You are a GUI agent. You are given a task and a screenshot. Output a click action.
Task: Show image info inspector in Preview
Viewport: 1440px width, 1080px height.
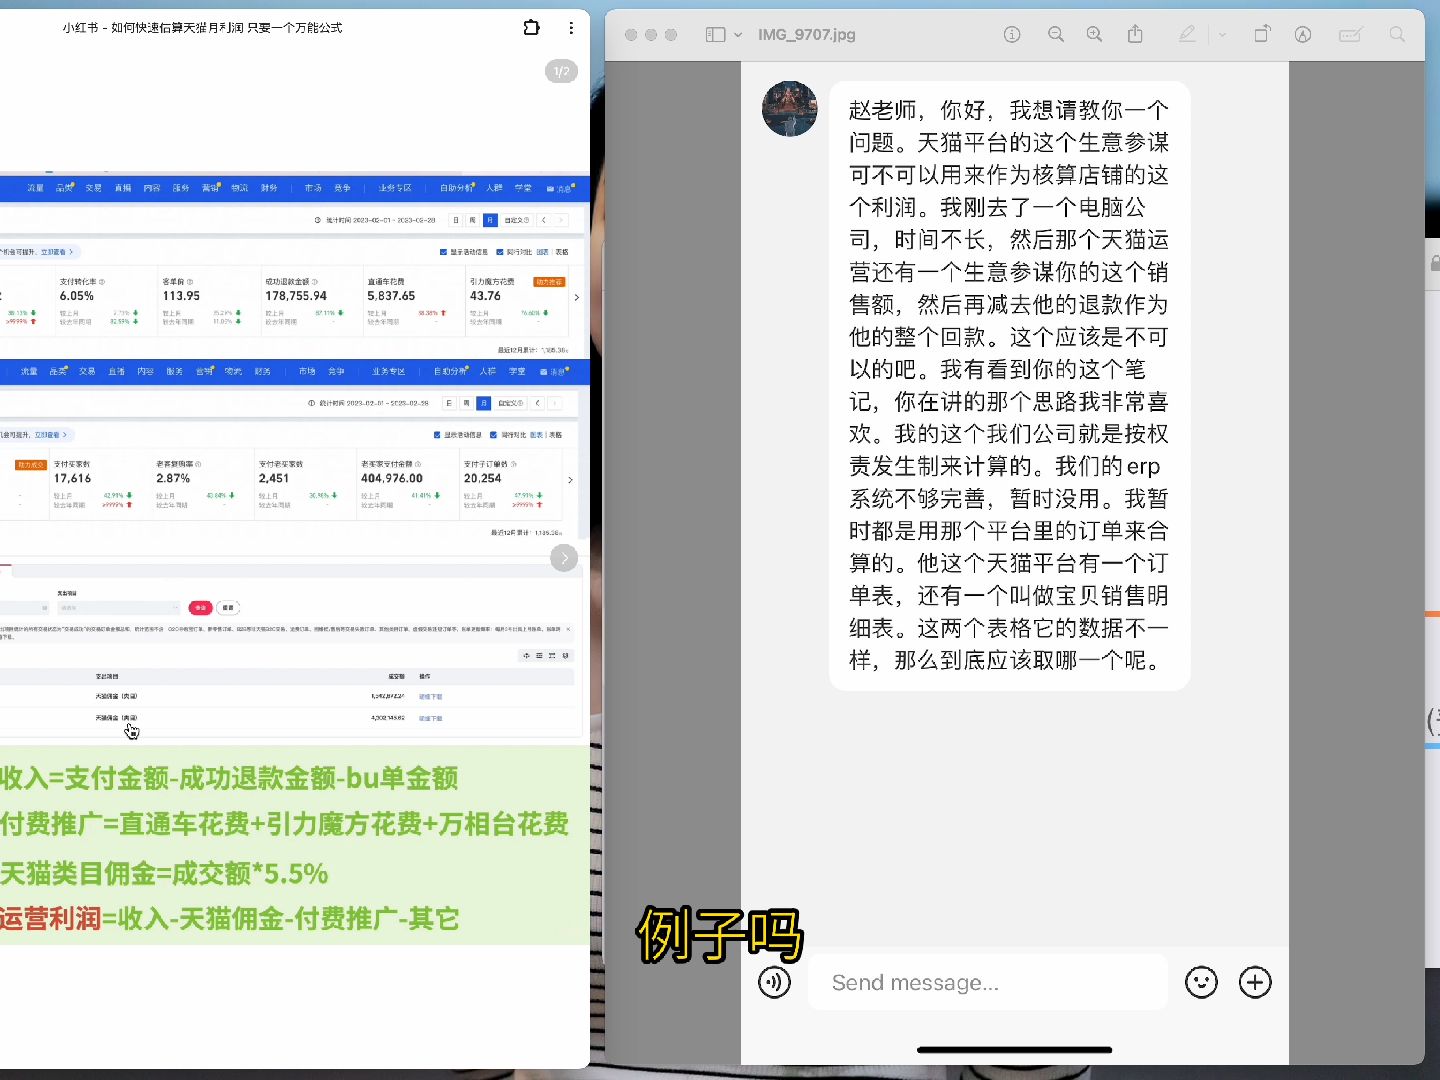click(x=1012, y=34)
